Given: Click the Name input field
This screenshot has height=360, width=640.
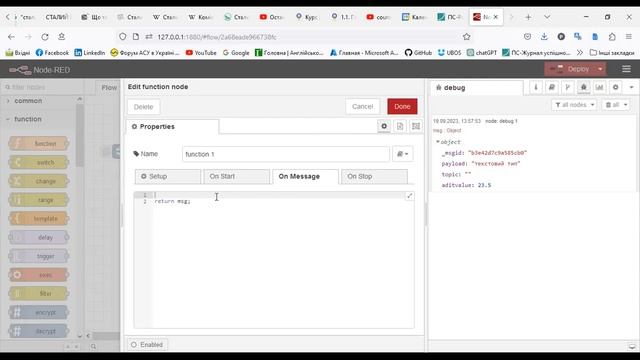Looking at the screenshot, I should [286, 154].
